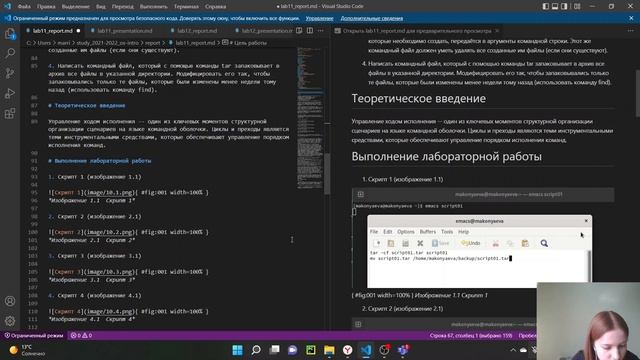Screen dimensions: 640x360
Task: Click the image/10.3.png link in editor
Action: coord(110,272)
